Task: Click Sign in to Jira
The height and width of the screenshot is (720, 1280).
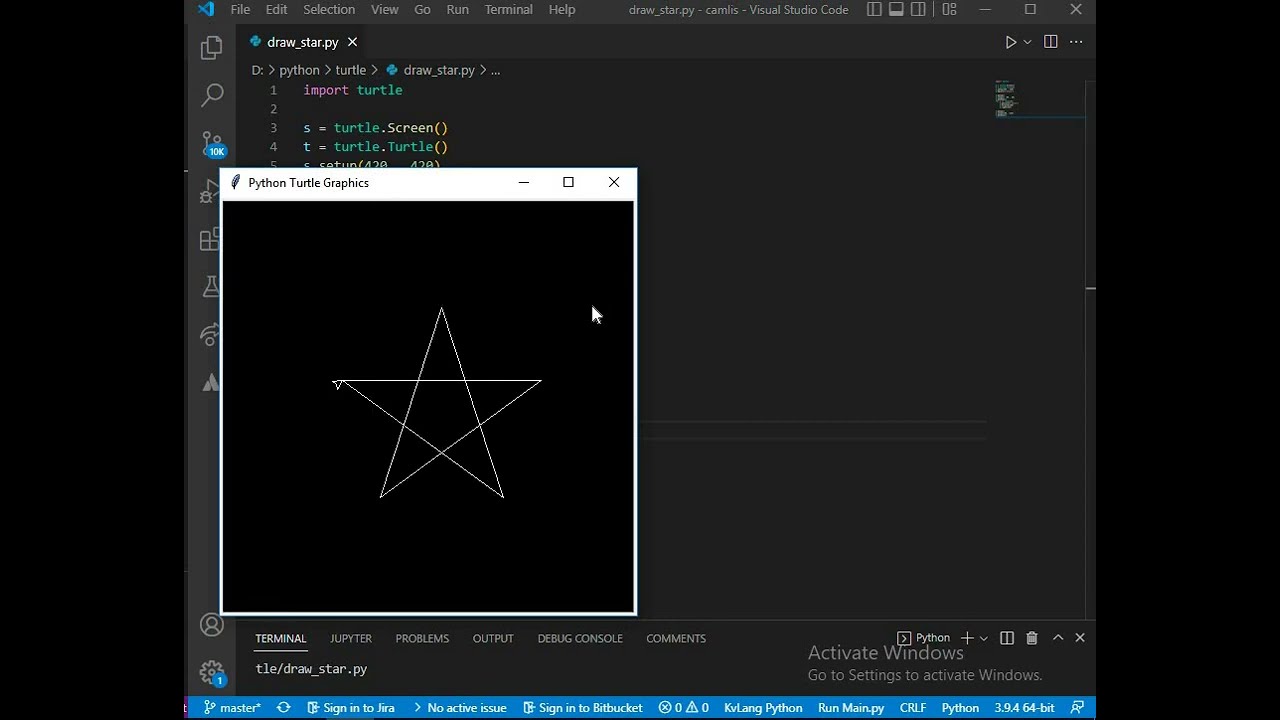Action: pos(350,708)
